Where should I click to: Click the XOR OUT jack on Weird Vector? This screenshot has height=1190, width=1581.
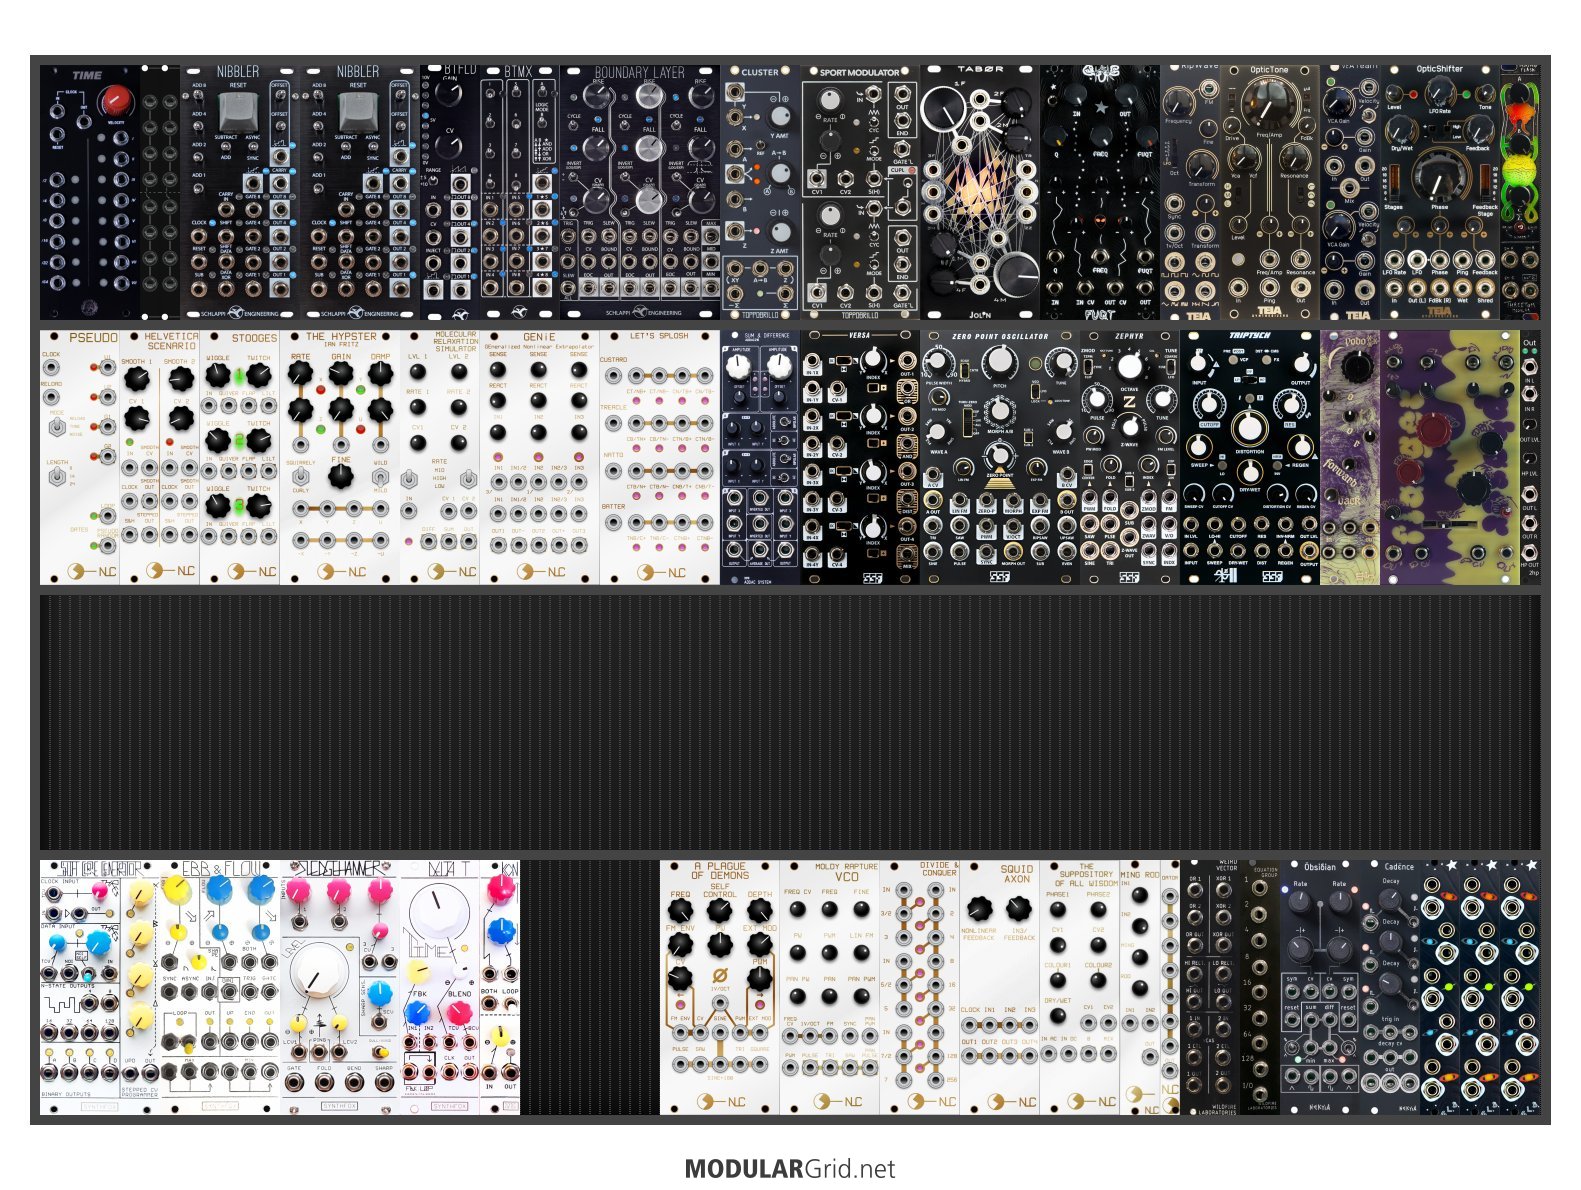tap(1222, 947)
